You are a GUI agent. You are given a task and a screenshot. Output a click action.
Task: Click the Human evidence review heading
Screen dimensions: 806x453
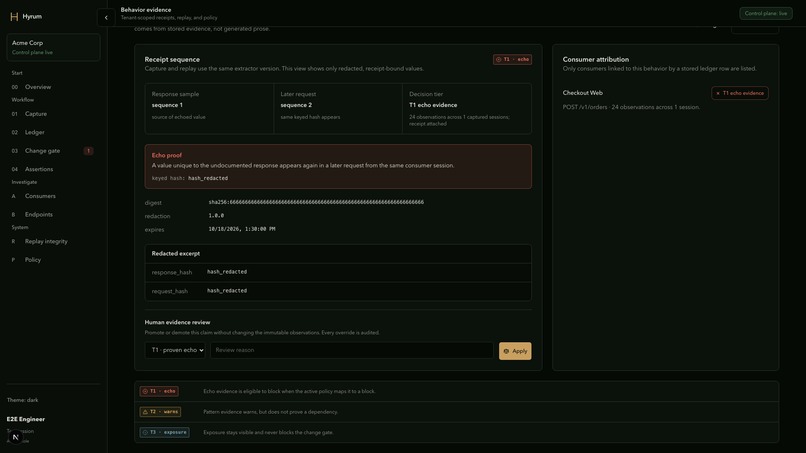pos(177,322)
